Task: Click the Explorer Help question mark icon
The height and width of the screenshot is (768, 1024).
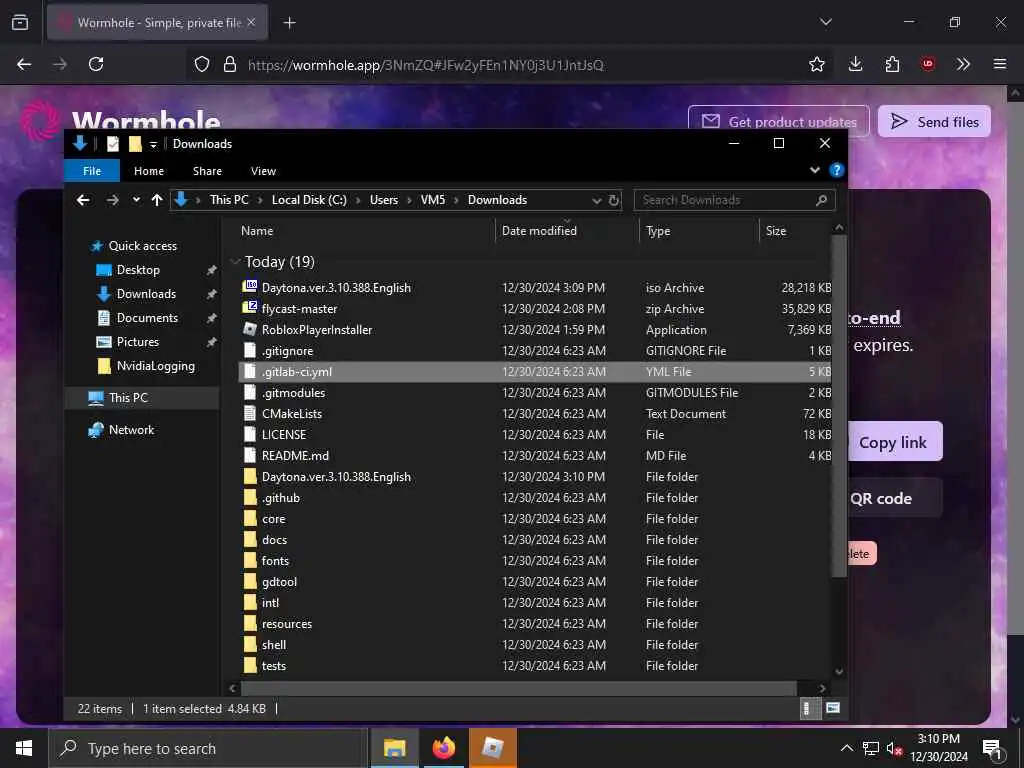Action: pyautogui.click(x=837, y=170)
